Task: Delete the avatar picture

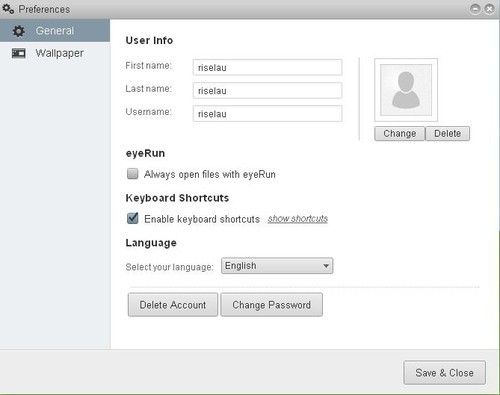Action: pos(447,134)
